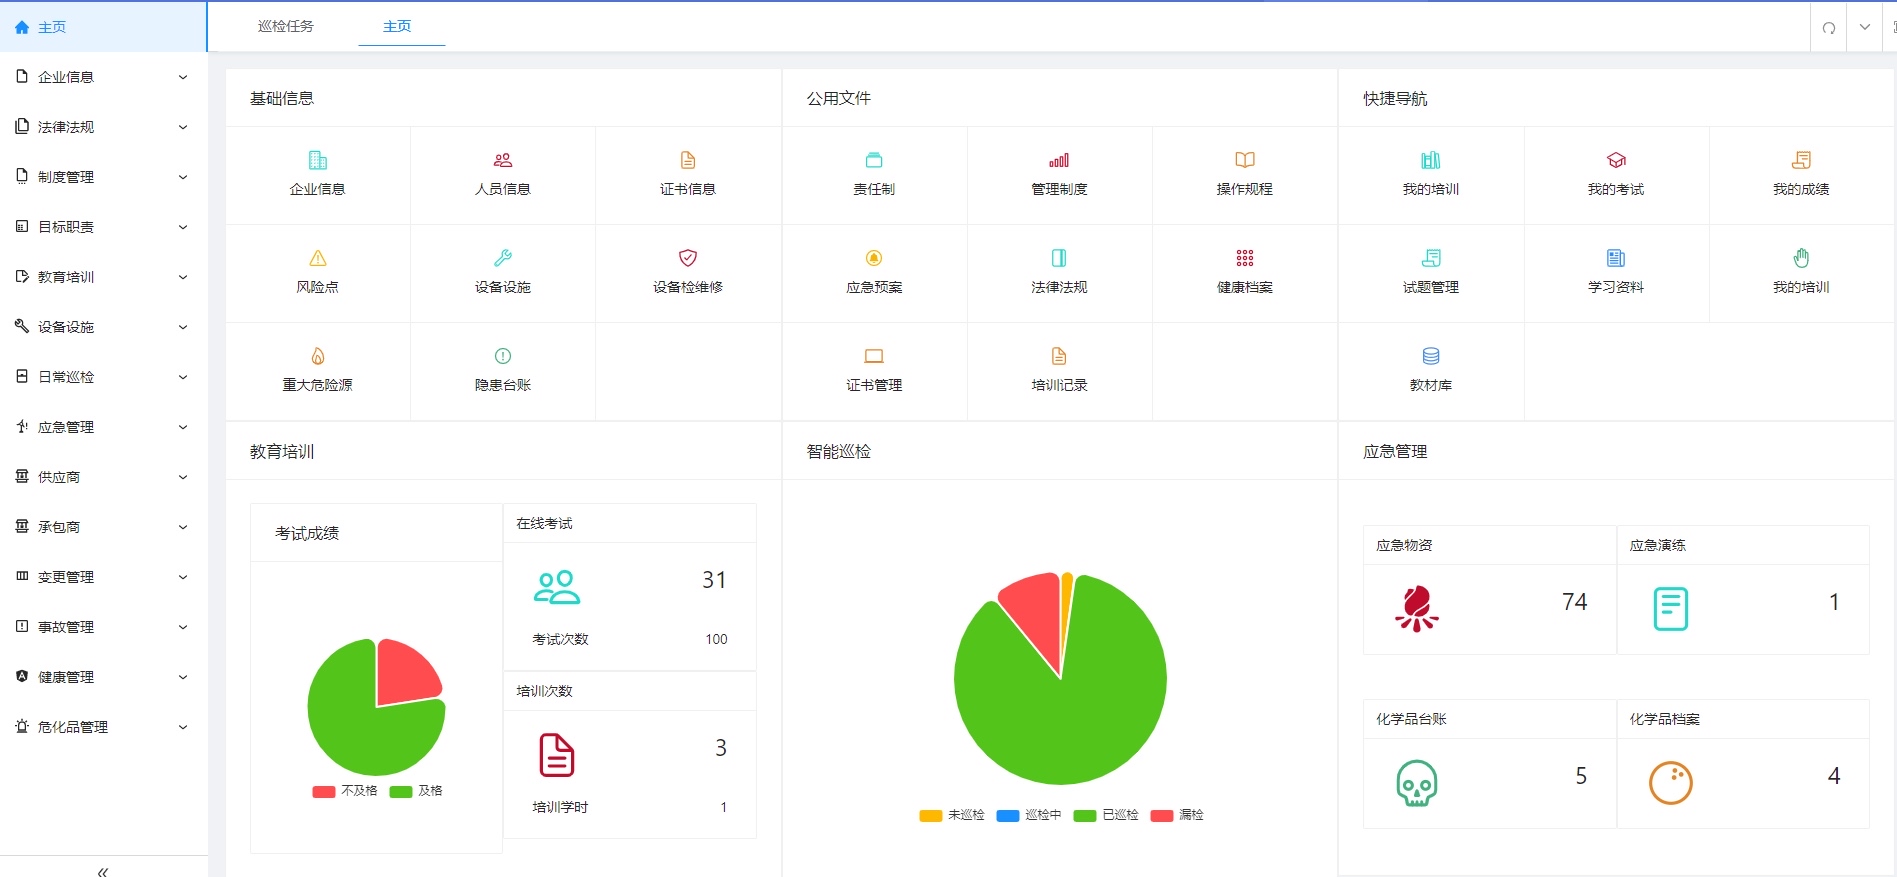
Task: Open the 风险点 warning triangle icon
Action: 318,258
